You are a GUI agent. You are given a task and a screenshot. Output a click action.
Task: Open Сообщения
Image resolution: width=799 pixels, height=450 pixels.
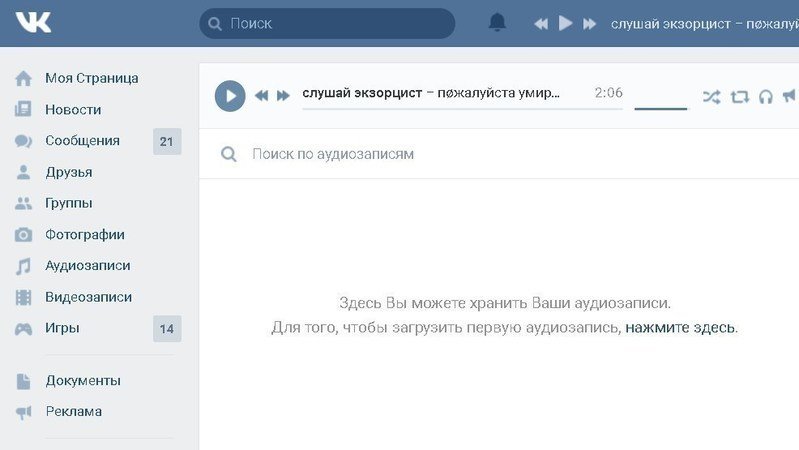pos(82,141)
